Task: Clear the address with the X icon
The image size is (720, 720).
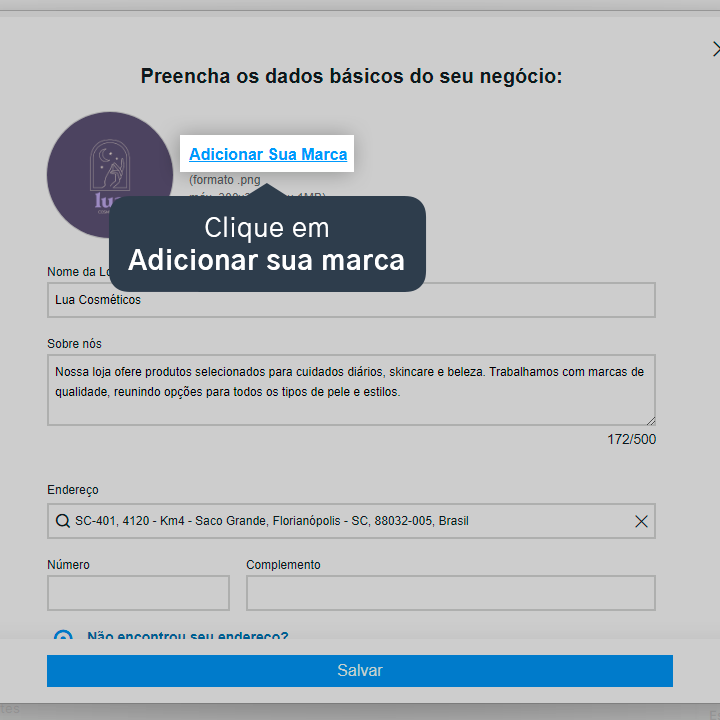Action: coord(641,521)
